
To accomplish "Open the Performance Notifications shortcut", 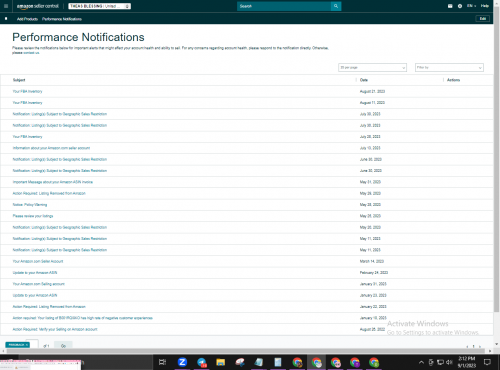I will (x=62, y=19).
